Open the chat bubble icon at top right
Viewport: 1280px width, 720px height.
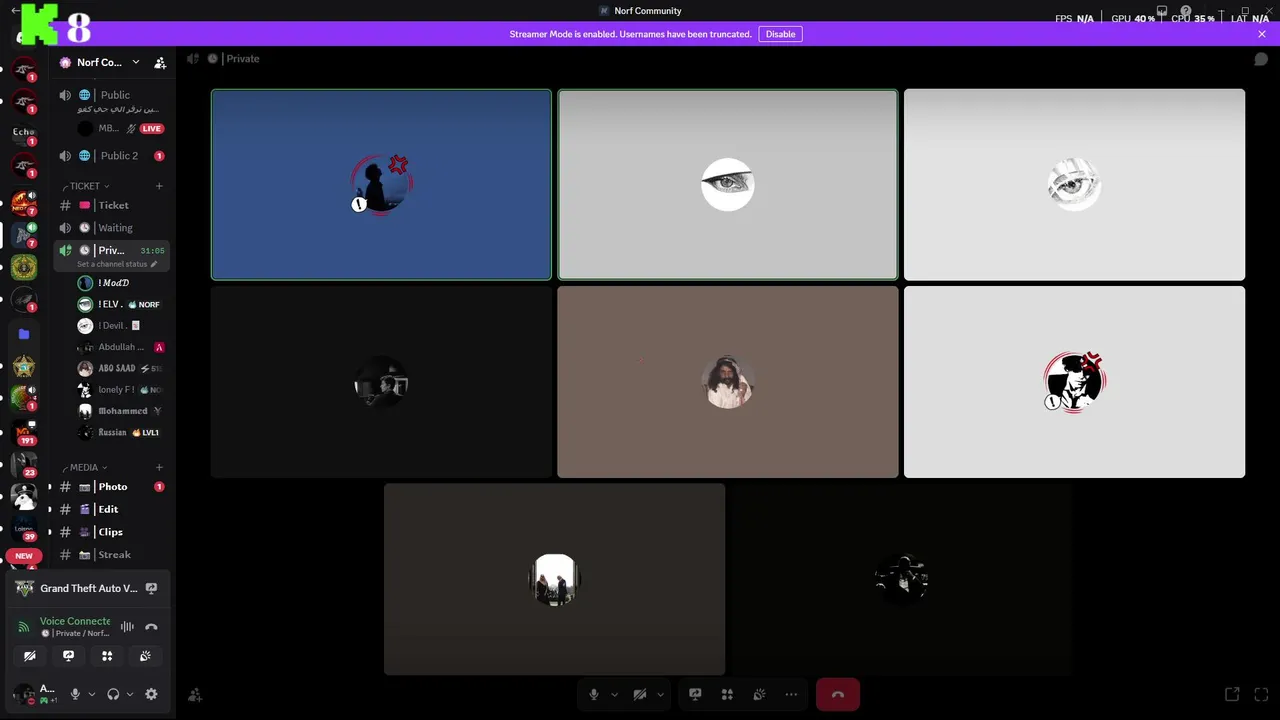tap(1262, 59)
